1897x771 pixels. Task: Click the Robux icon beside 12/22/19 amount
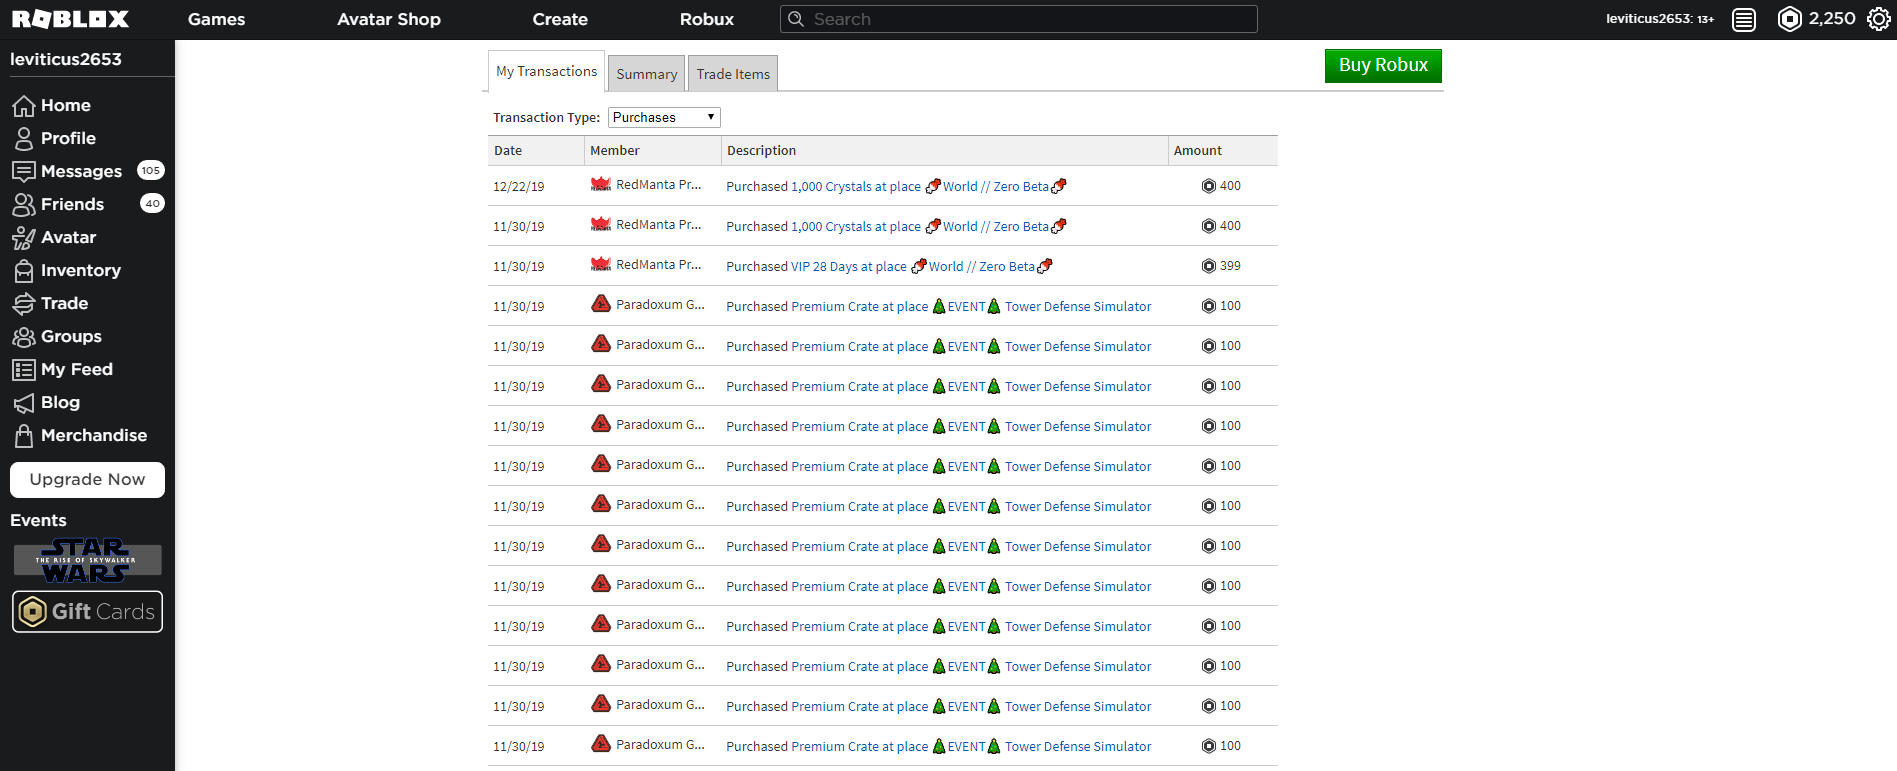1208,186
